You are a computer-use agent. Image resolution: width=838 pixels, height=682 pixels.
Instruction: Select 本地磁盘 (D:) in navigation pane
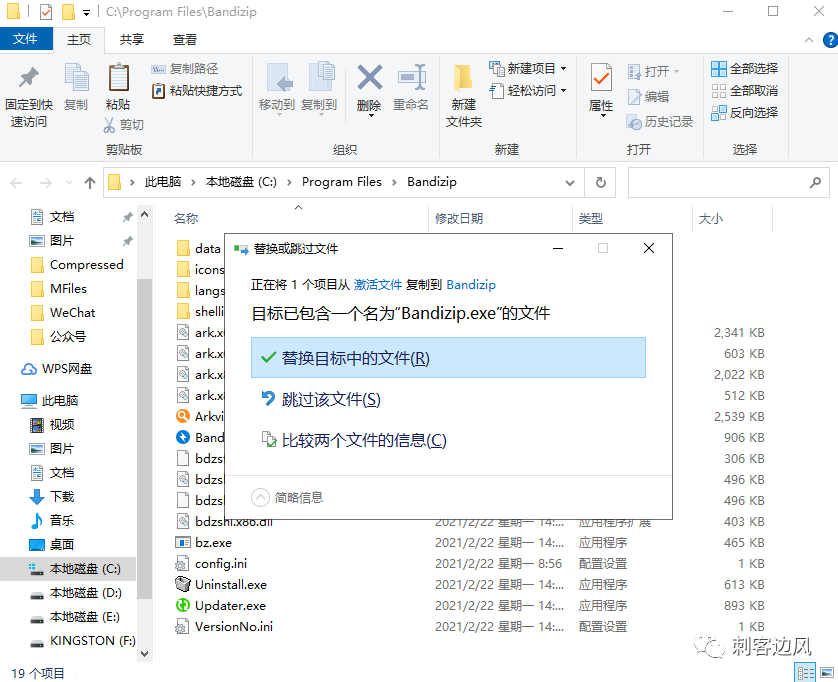pyautogui.click(x=77, y=593)
